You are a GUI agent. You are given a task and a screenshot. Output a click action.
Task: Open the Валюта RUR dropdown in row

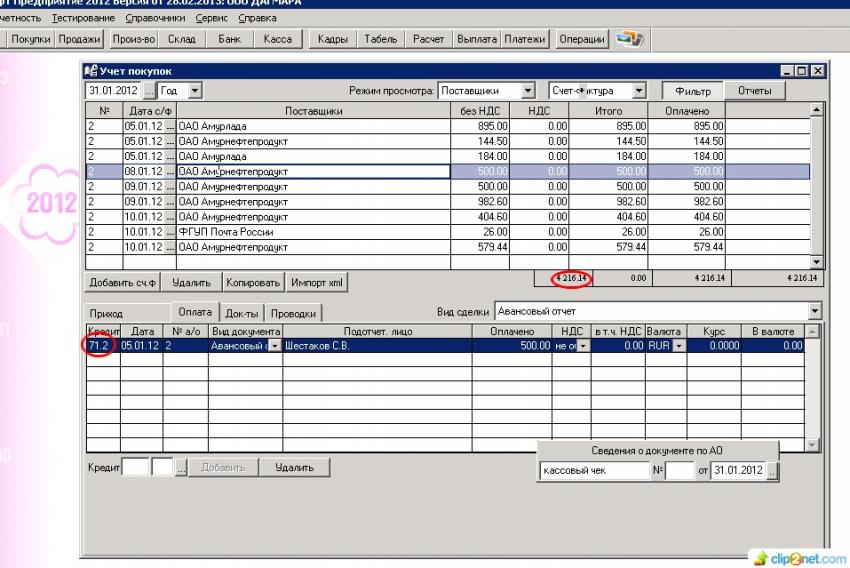click(x=679, y=346)
